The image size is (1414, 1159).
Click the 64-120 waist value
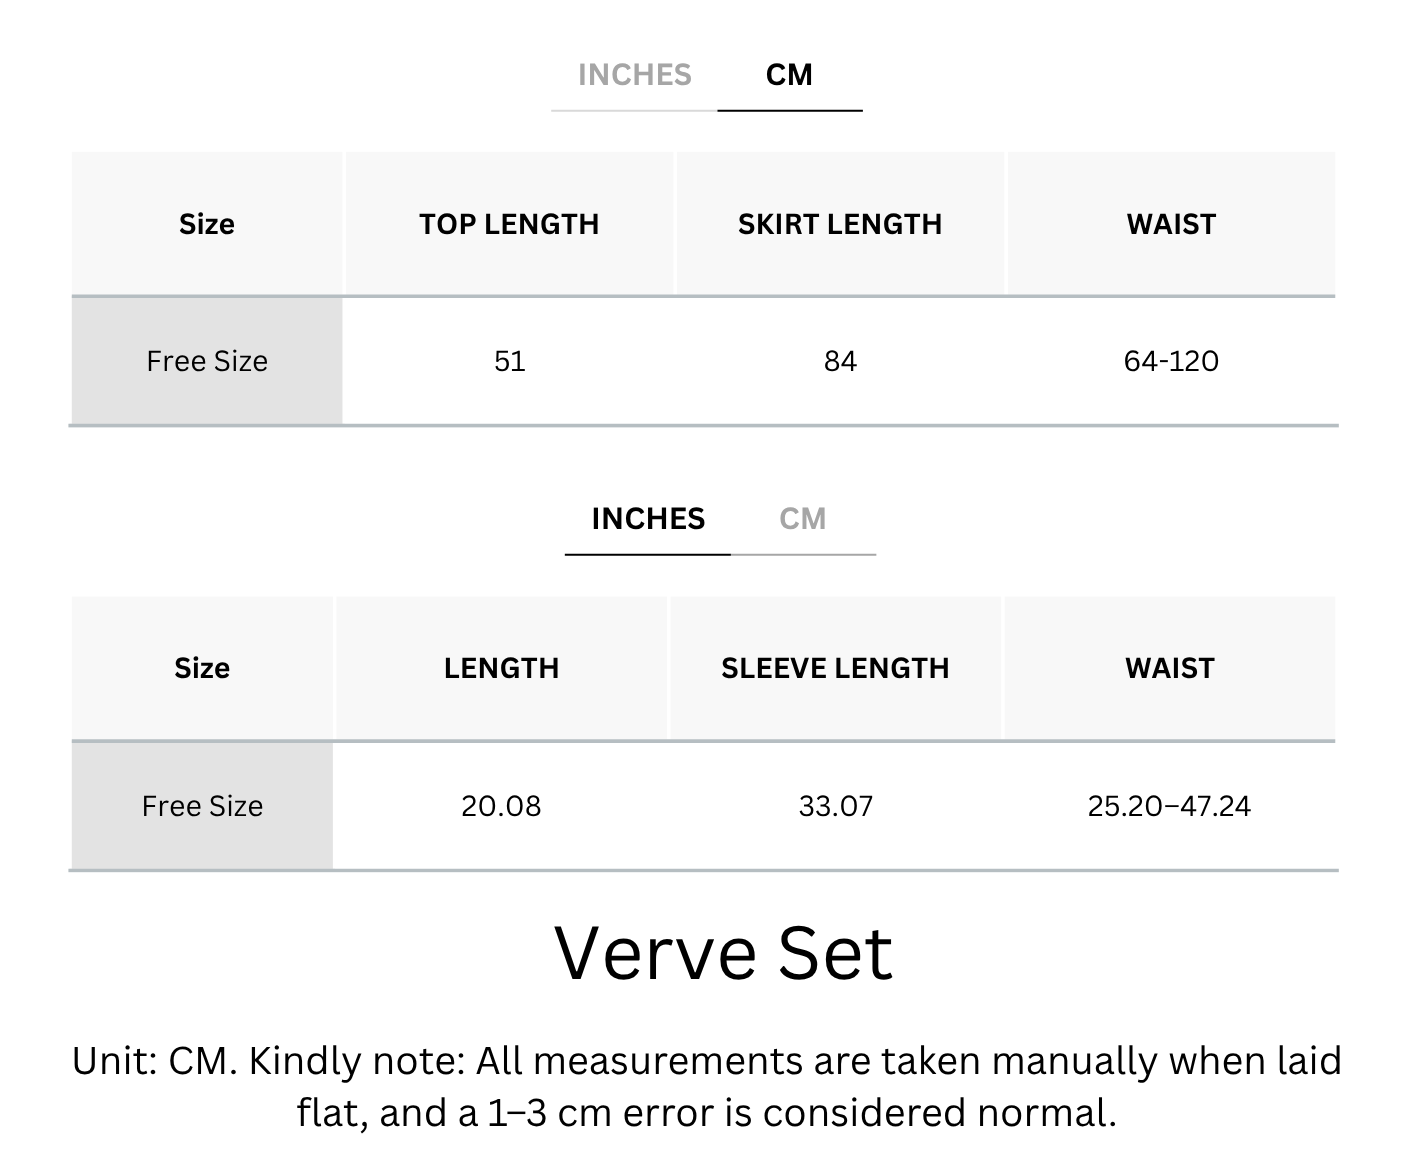pos(1171,361)
